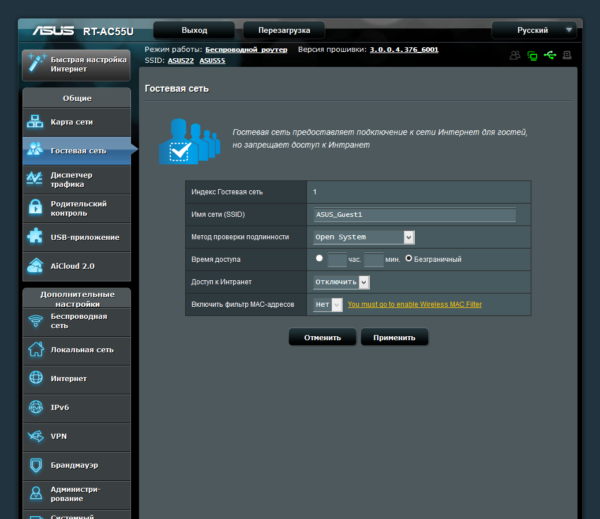This screenshot has width=600, height=519.
Task: Open Локальная сеть menu item
Action: [x=77, y=350]
